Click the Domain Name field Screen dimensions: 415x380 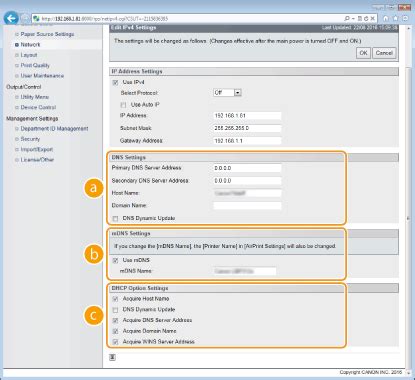(x=247, y=206)
